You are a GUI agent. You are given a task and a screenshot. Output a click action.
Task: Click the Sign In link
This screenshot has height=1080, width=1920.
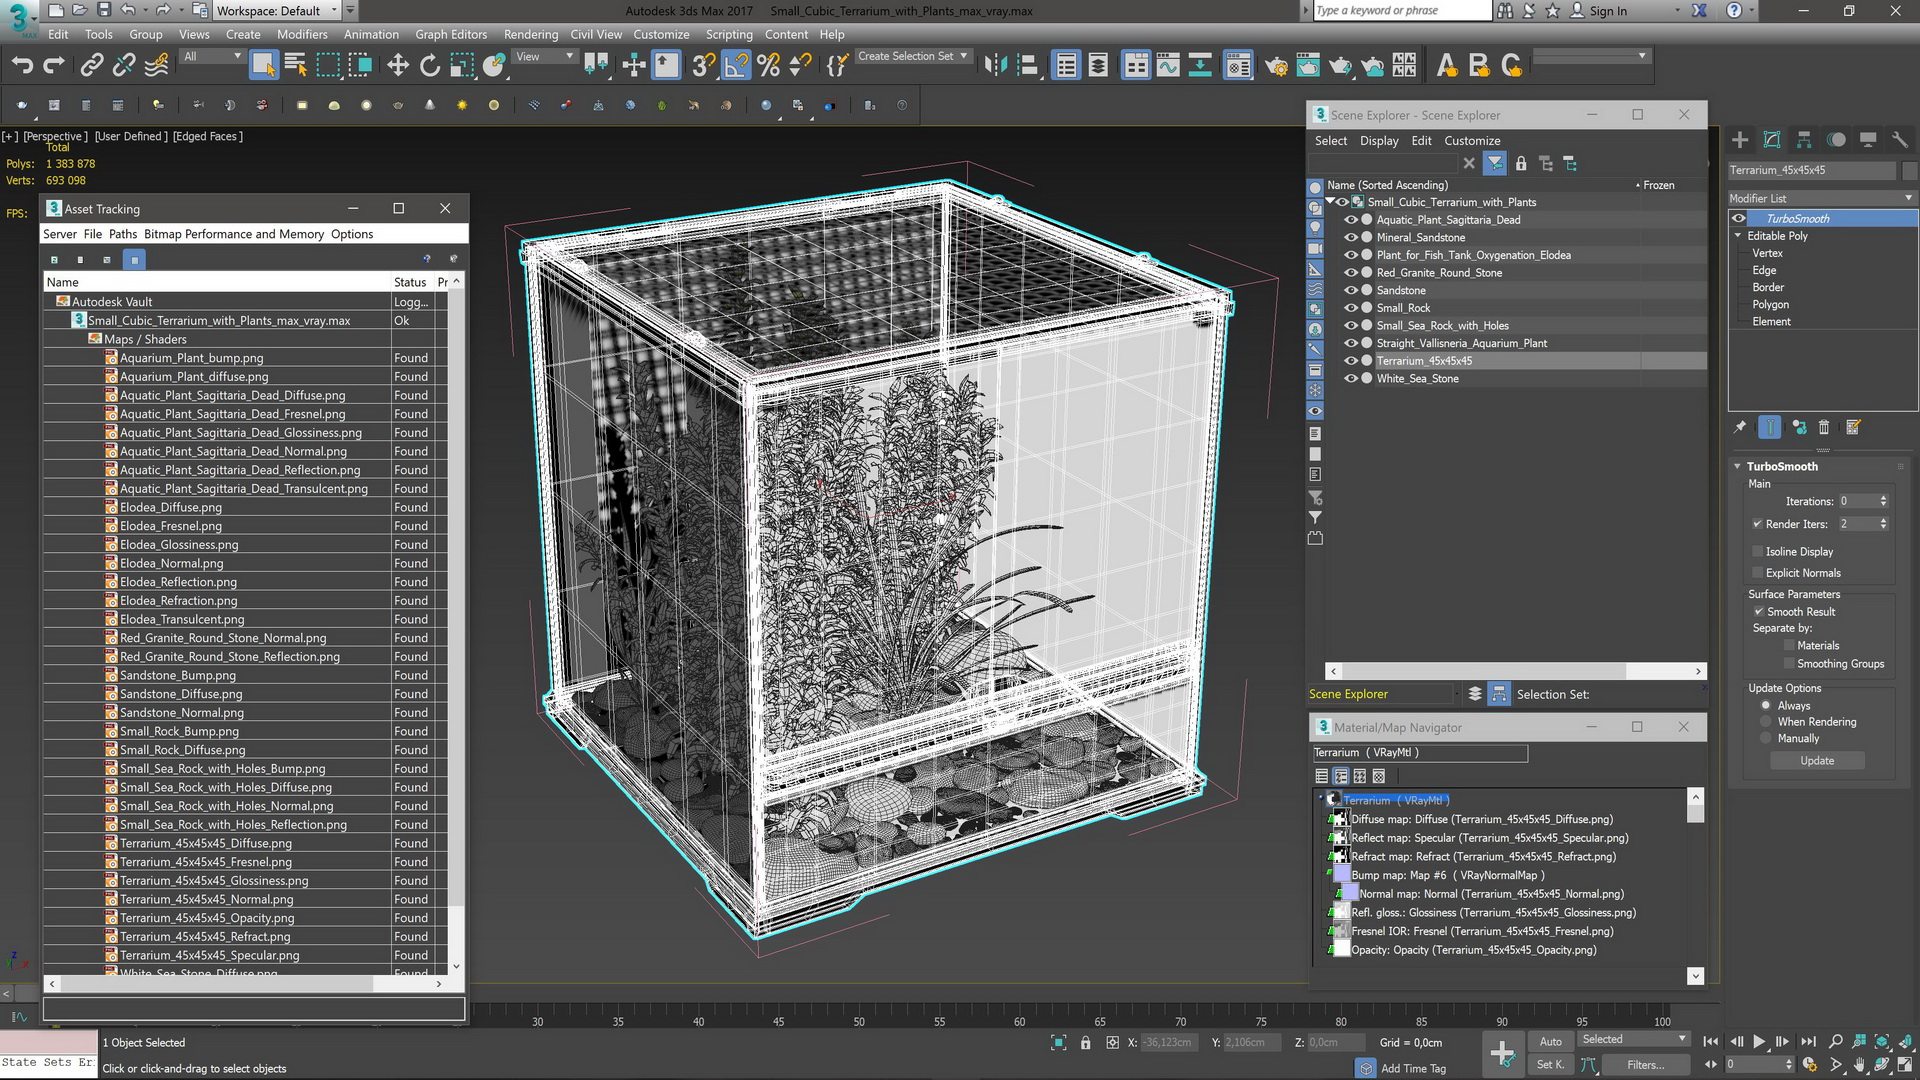[1608, 11]
